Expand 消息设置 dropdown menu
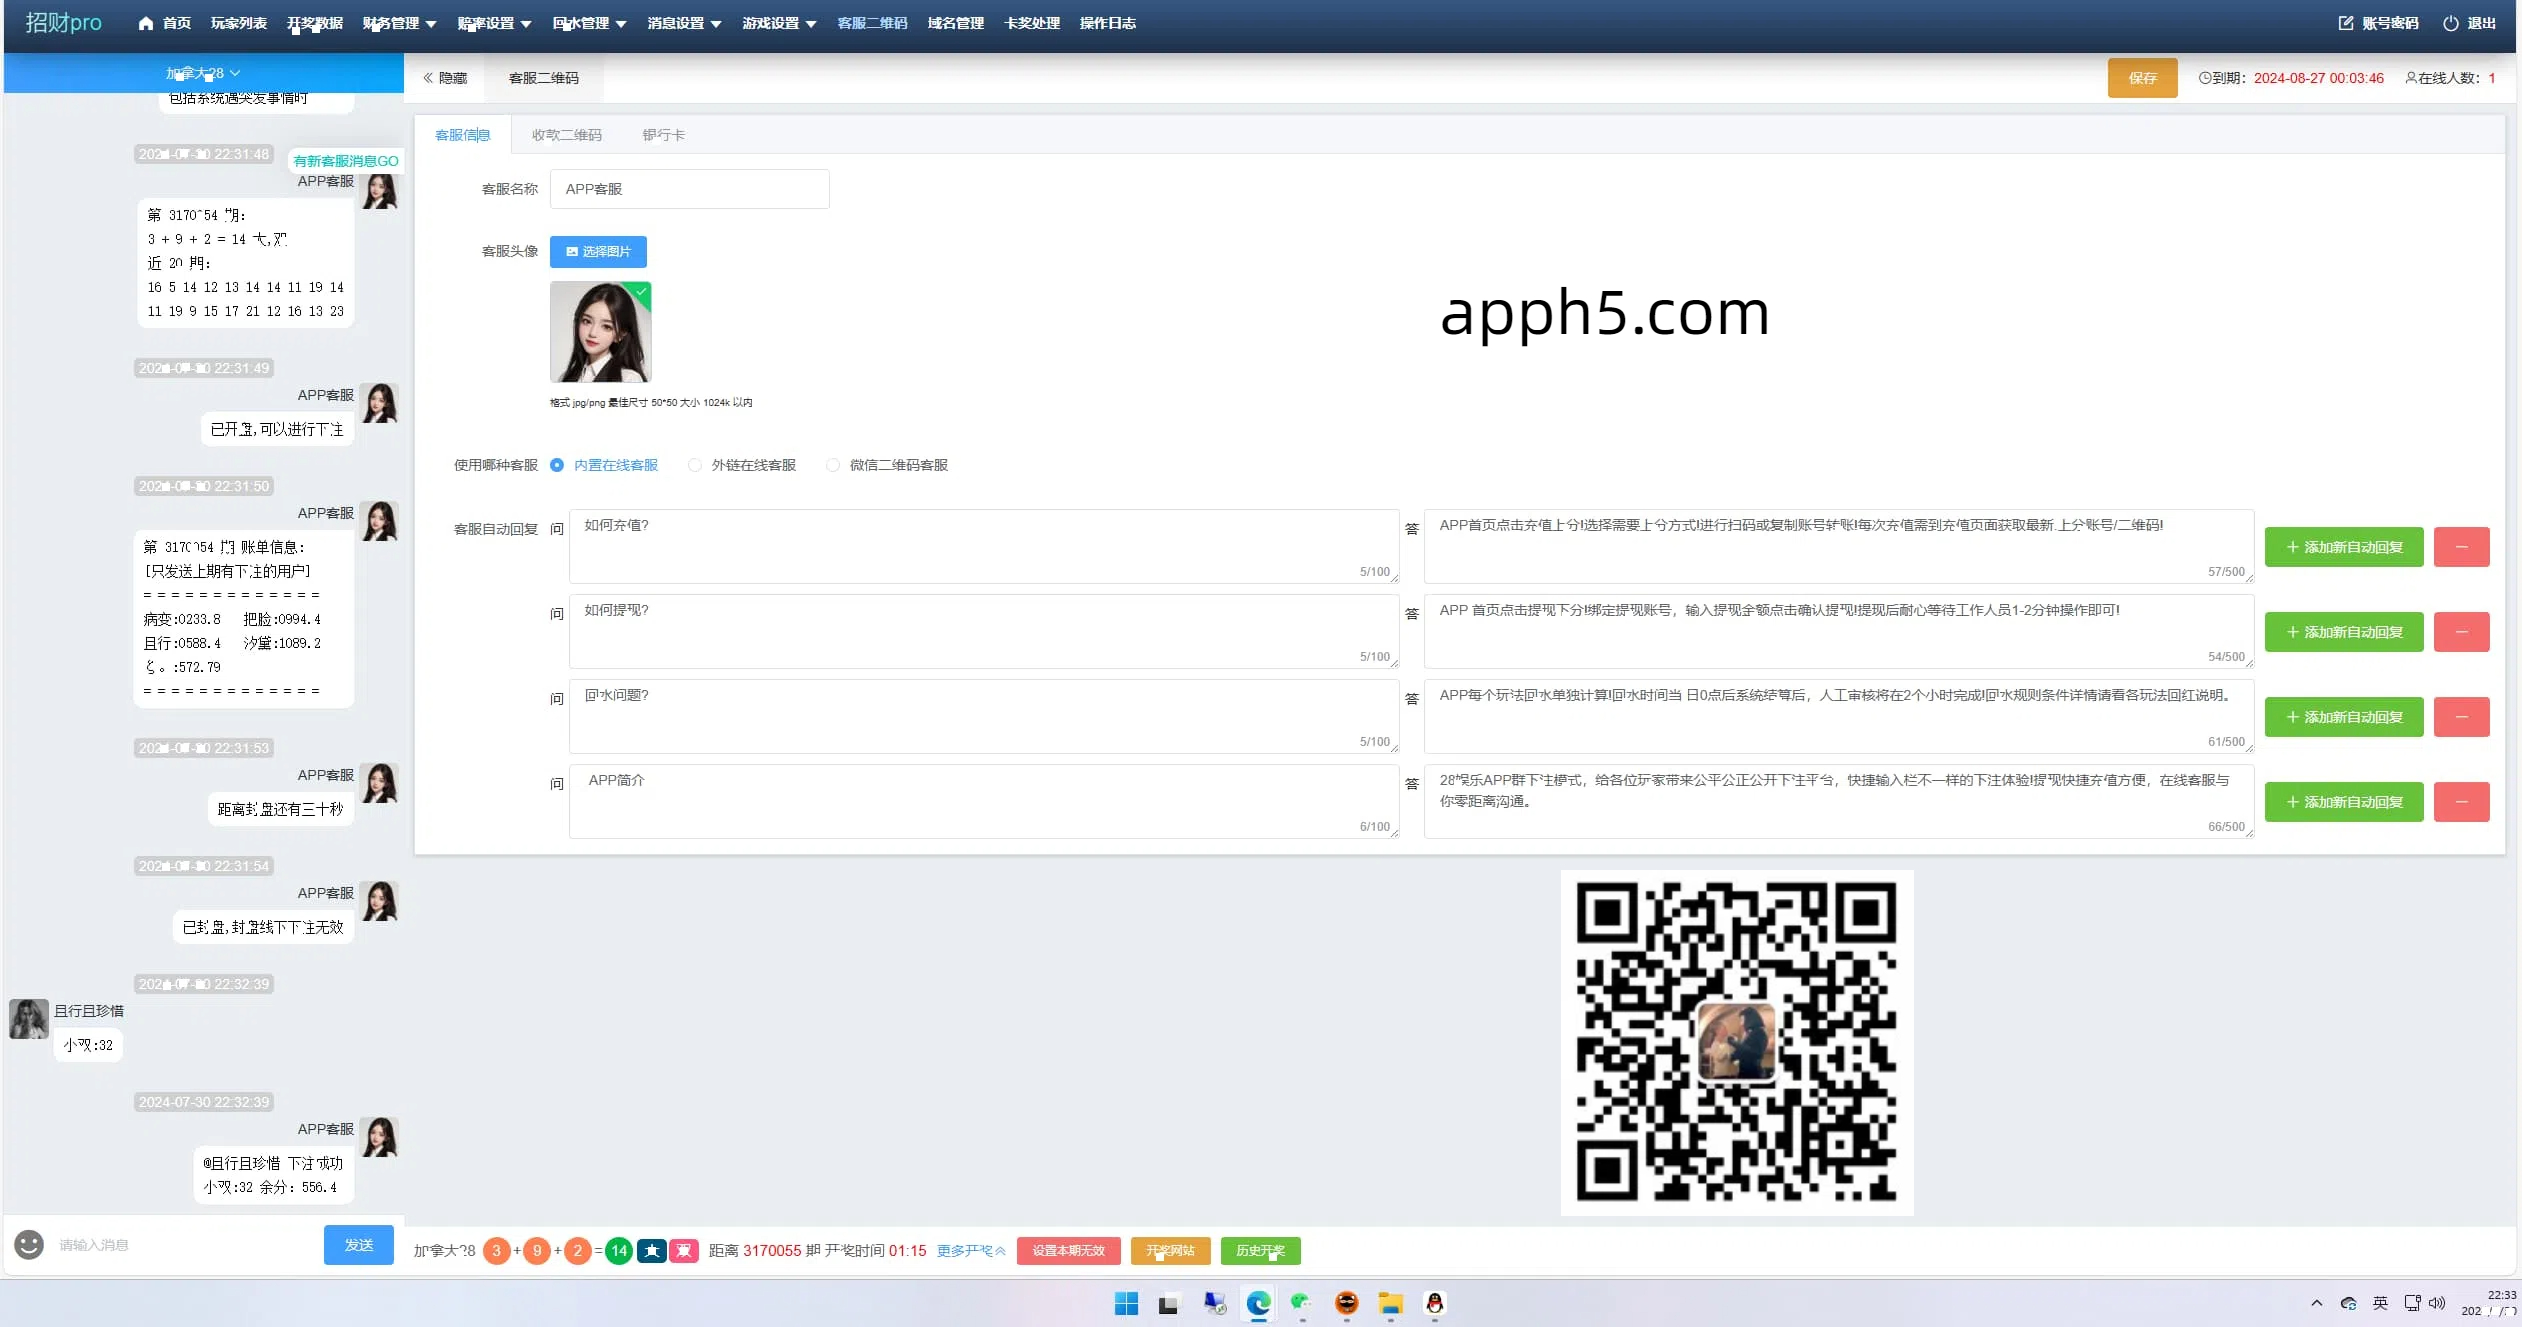This screenshot has width=2522, height=1327. tap(684, 23)
